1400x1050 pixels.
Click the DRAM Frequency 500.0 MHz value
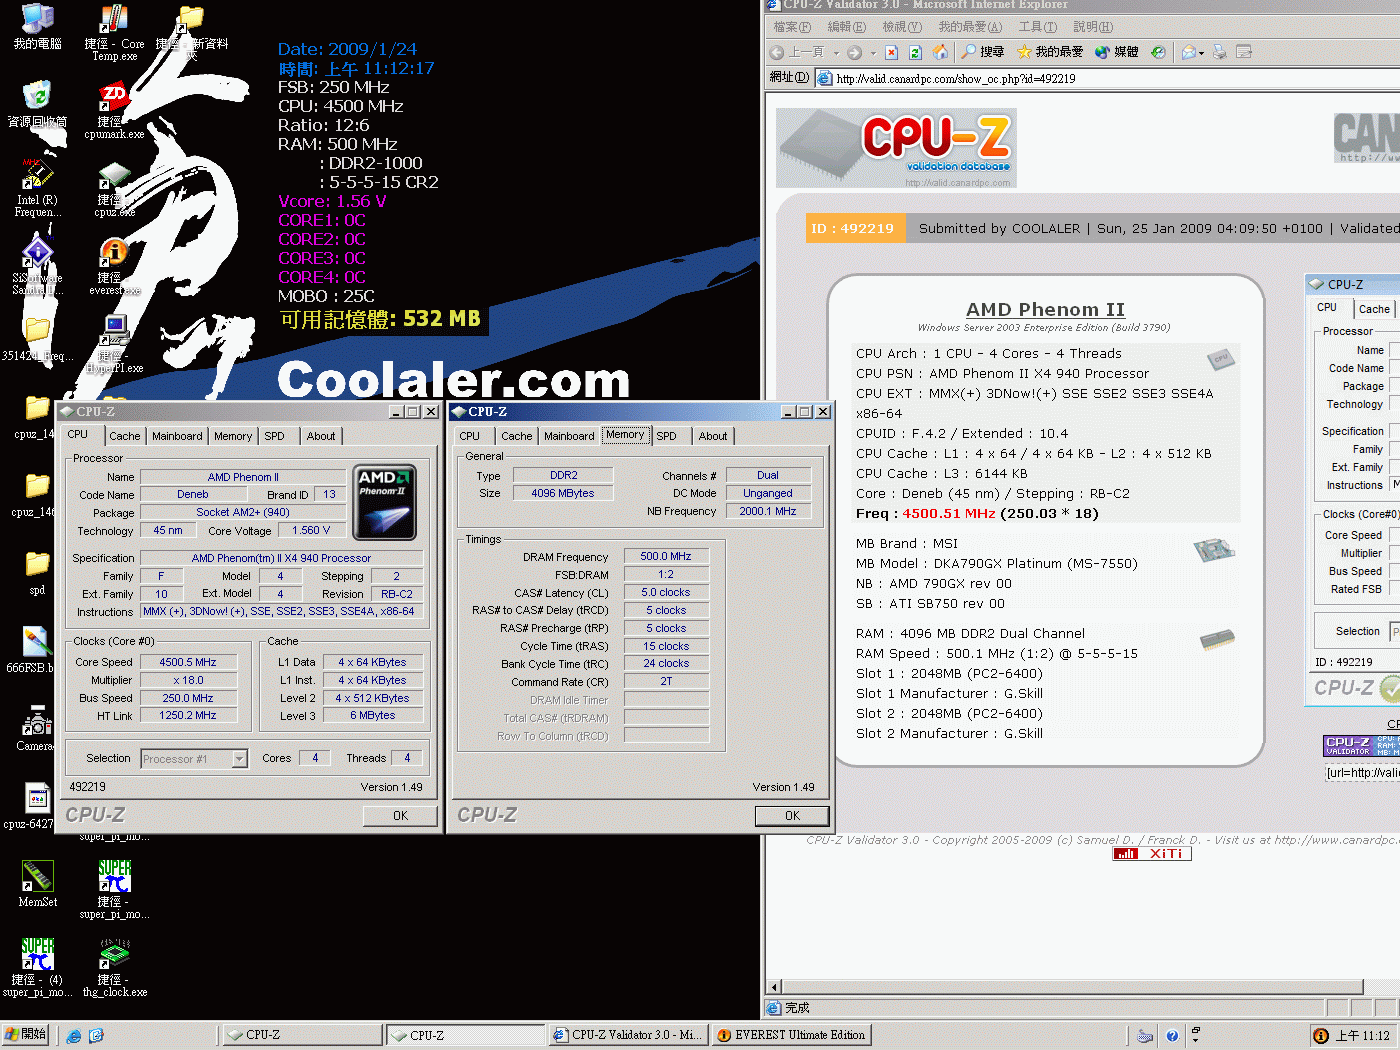(666, 557)
